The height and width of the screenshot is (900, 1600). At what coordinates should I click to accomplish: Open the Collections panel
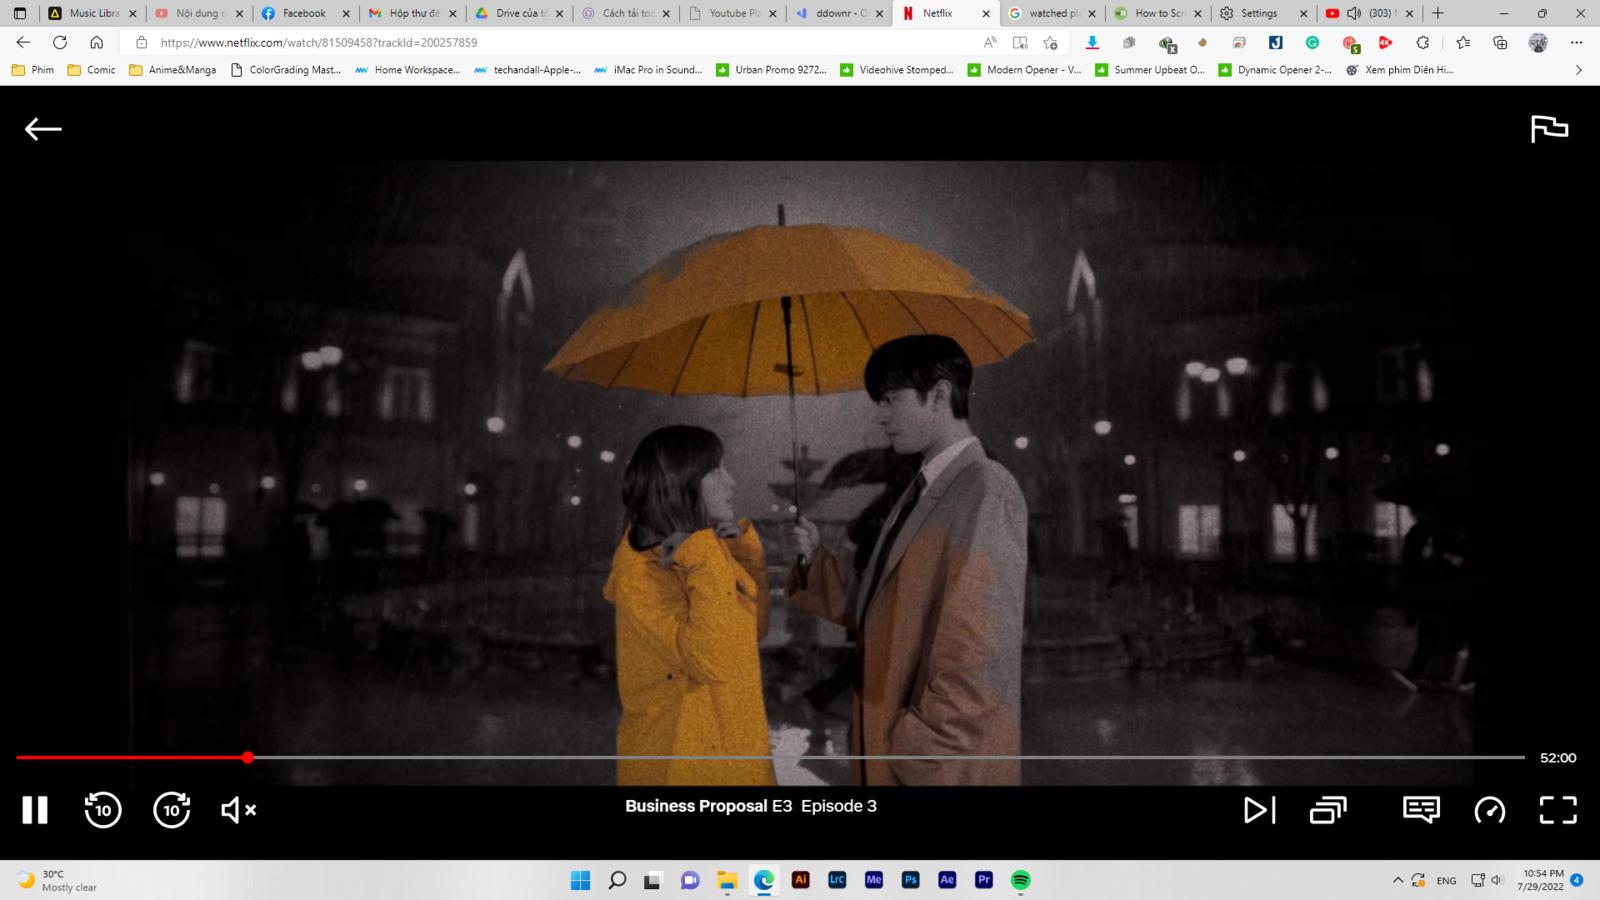[x=1500, y=43]
